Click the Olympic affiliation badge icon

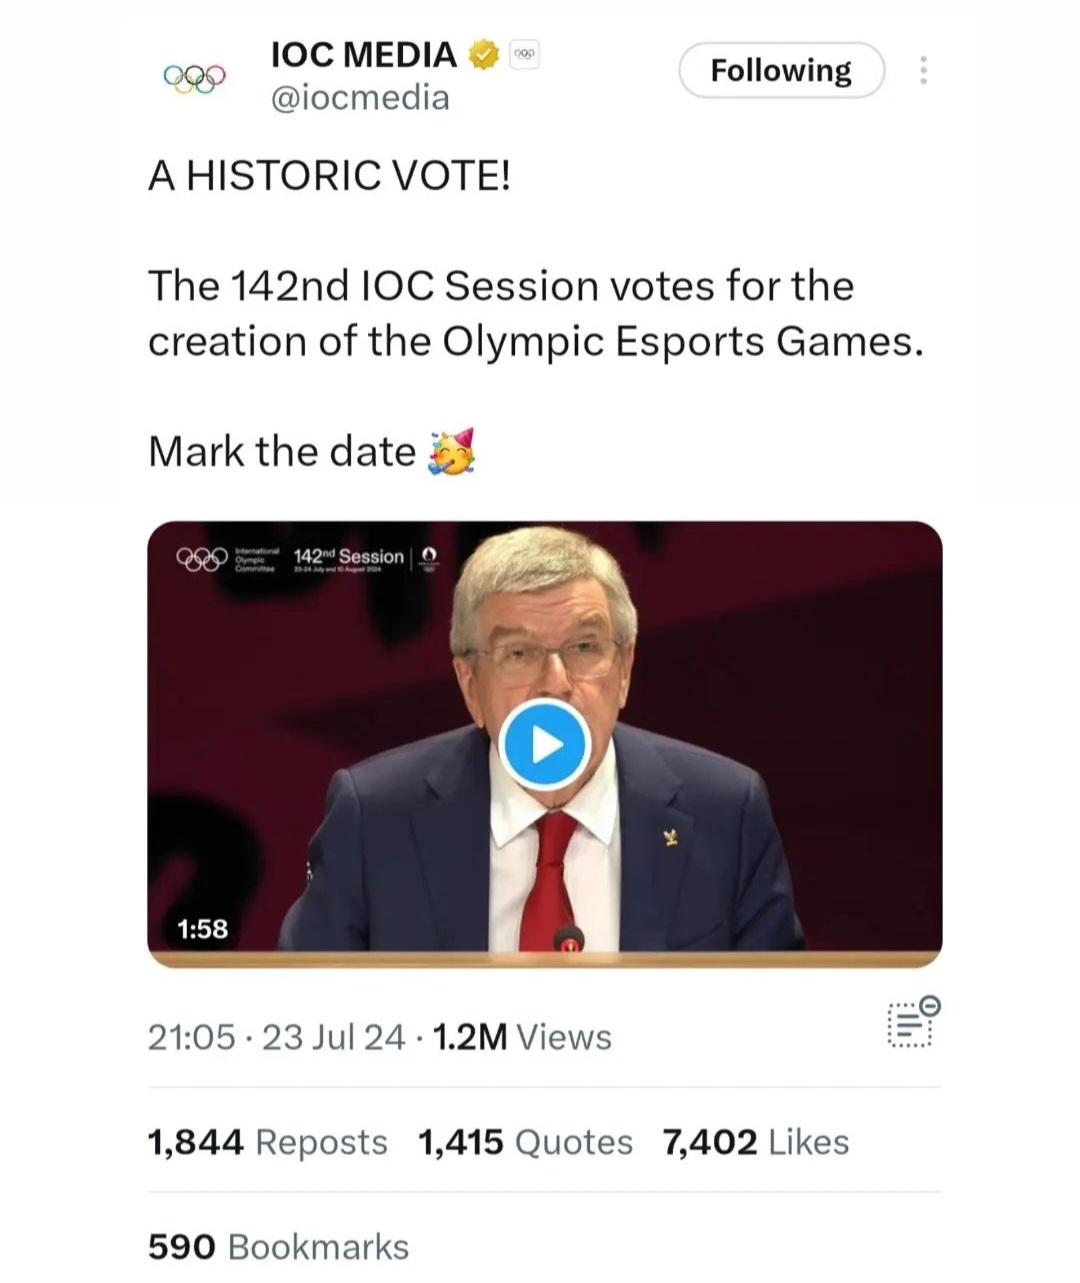click(524, 54)
